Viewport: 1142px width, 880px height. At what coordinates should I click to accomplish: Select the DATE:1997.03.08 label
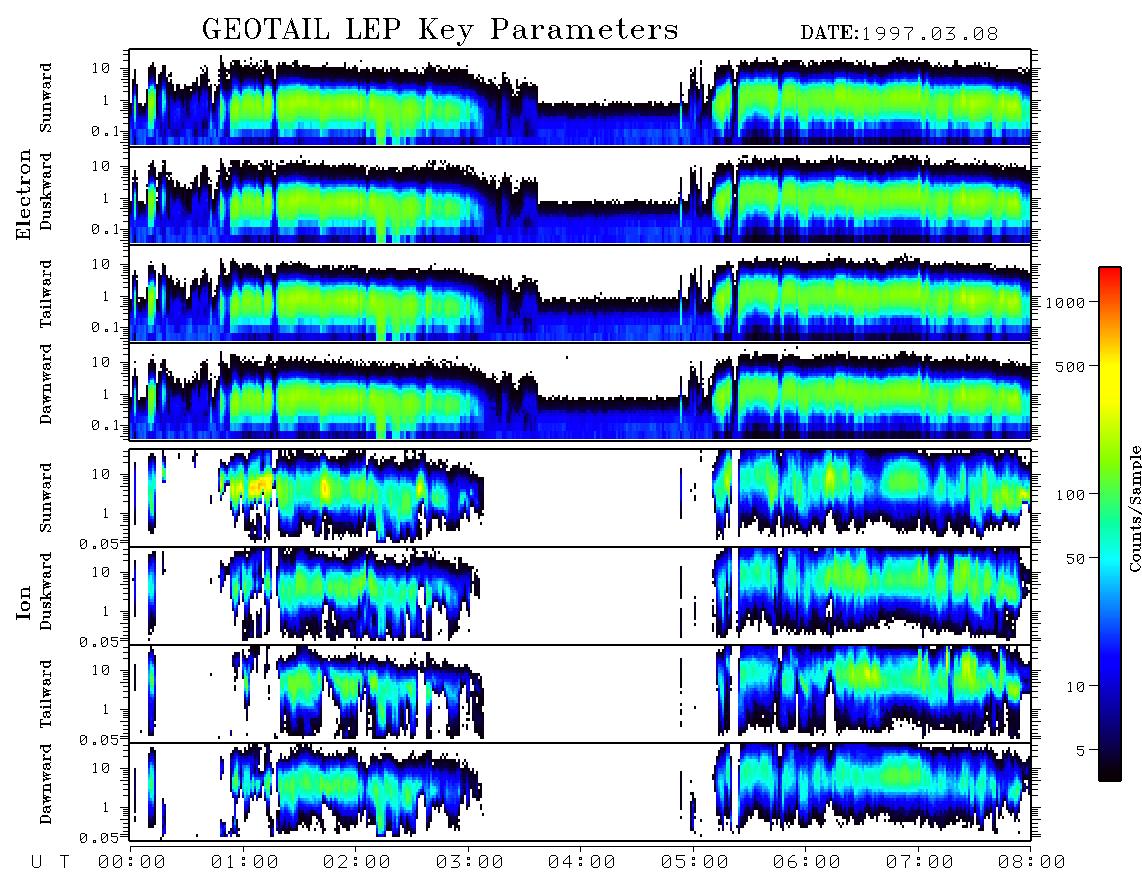click(x=899, y=33)
